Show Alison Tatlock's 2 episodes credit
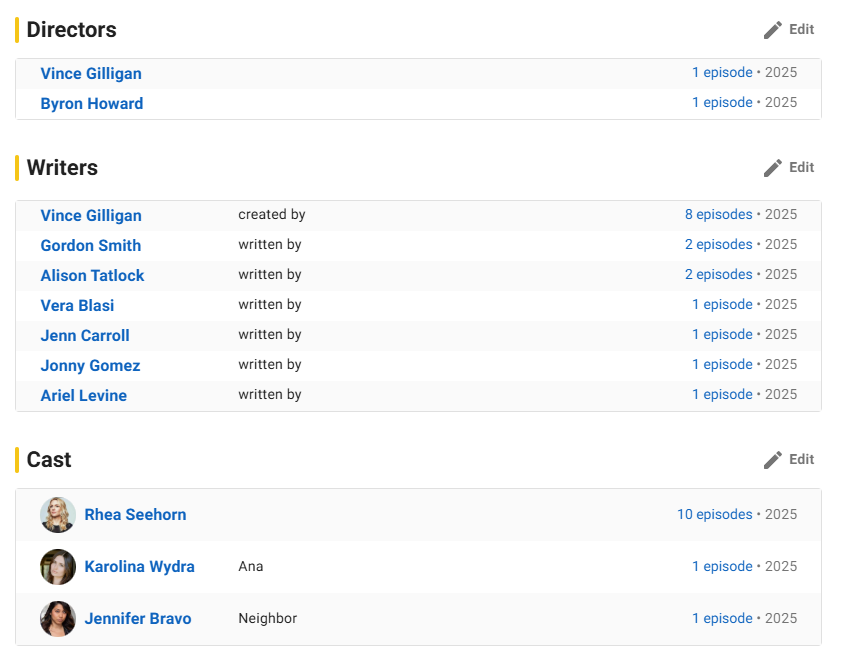Screen dimensions: 855x660 [x=719, y=274]
